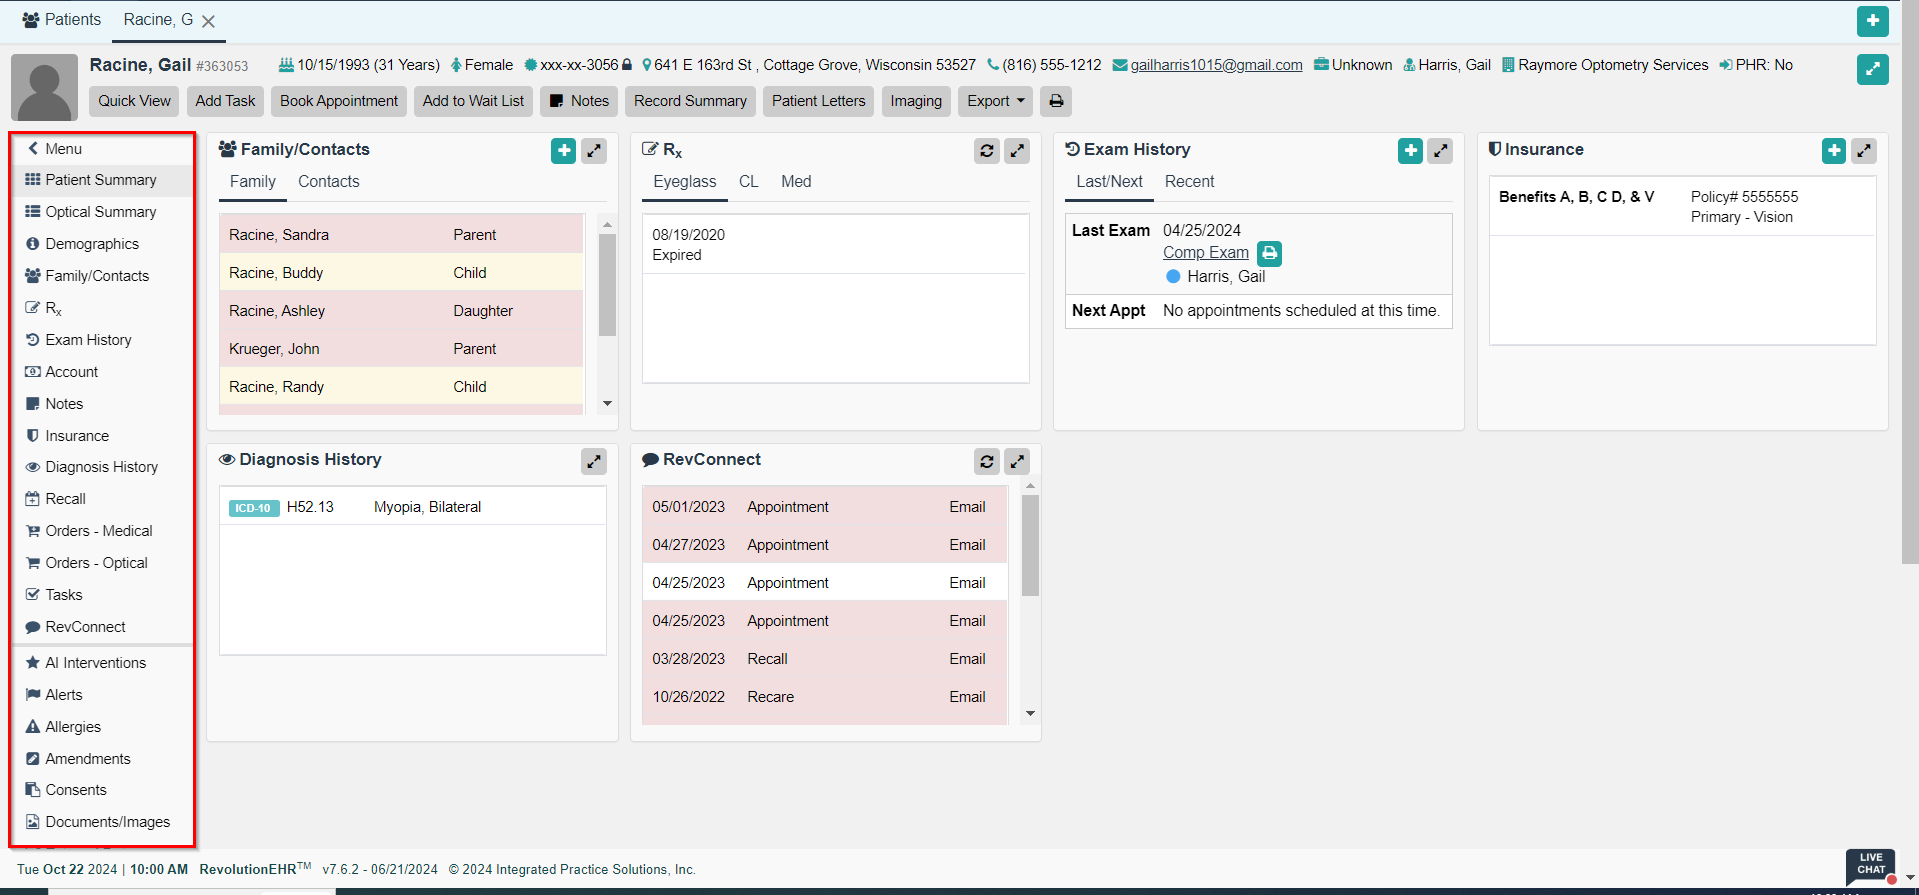1919x895 pixels.
Task: Select the CL tab in Rx panel
Action: 748,181
